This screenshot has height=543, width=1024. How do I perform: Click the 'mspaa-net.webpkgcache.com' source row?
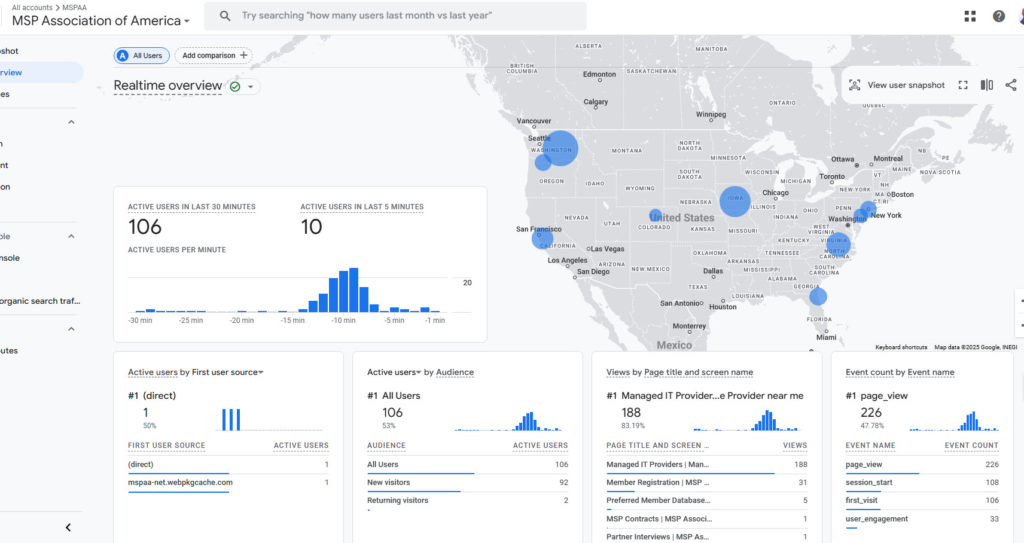point(228,483)
